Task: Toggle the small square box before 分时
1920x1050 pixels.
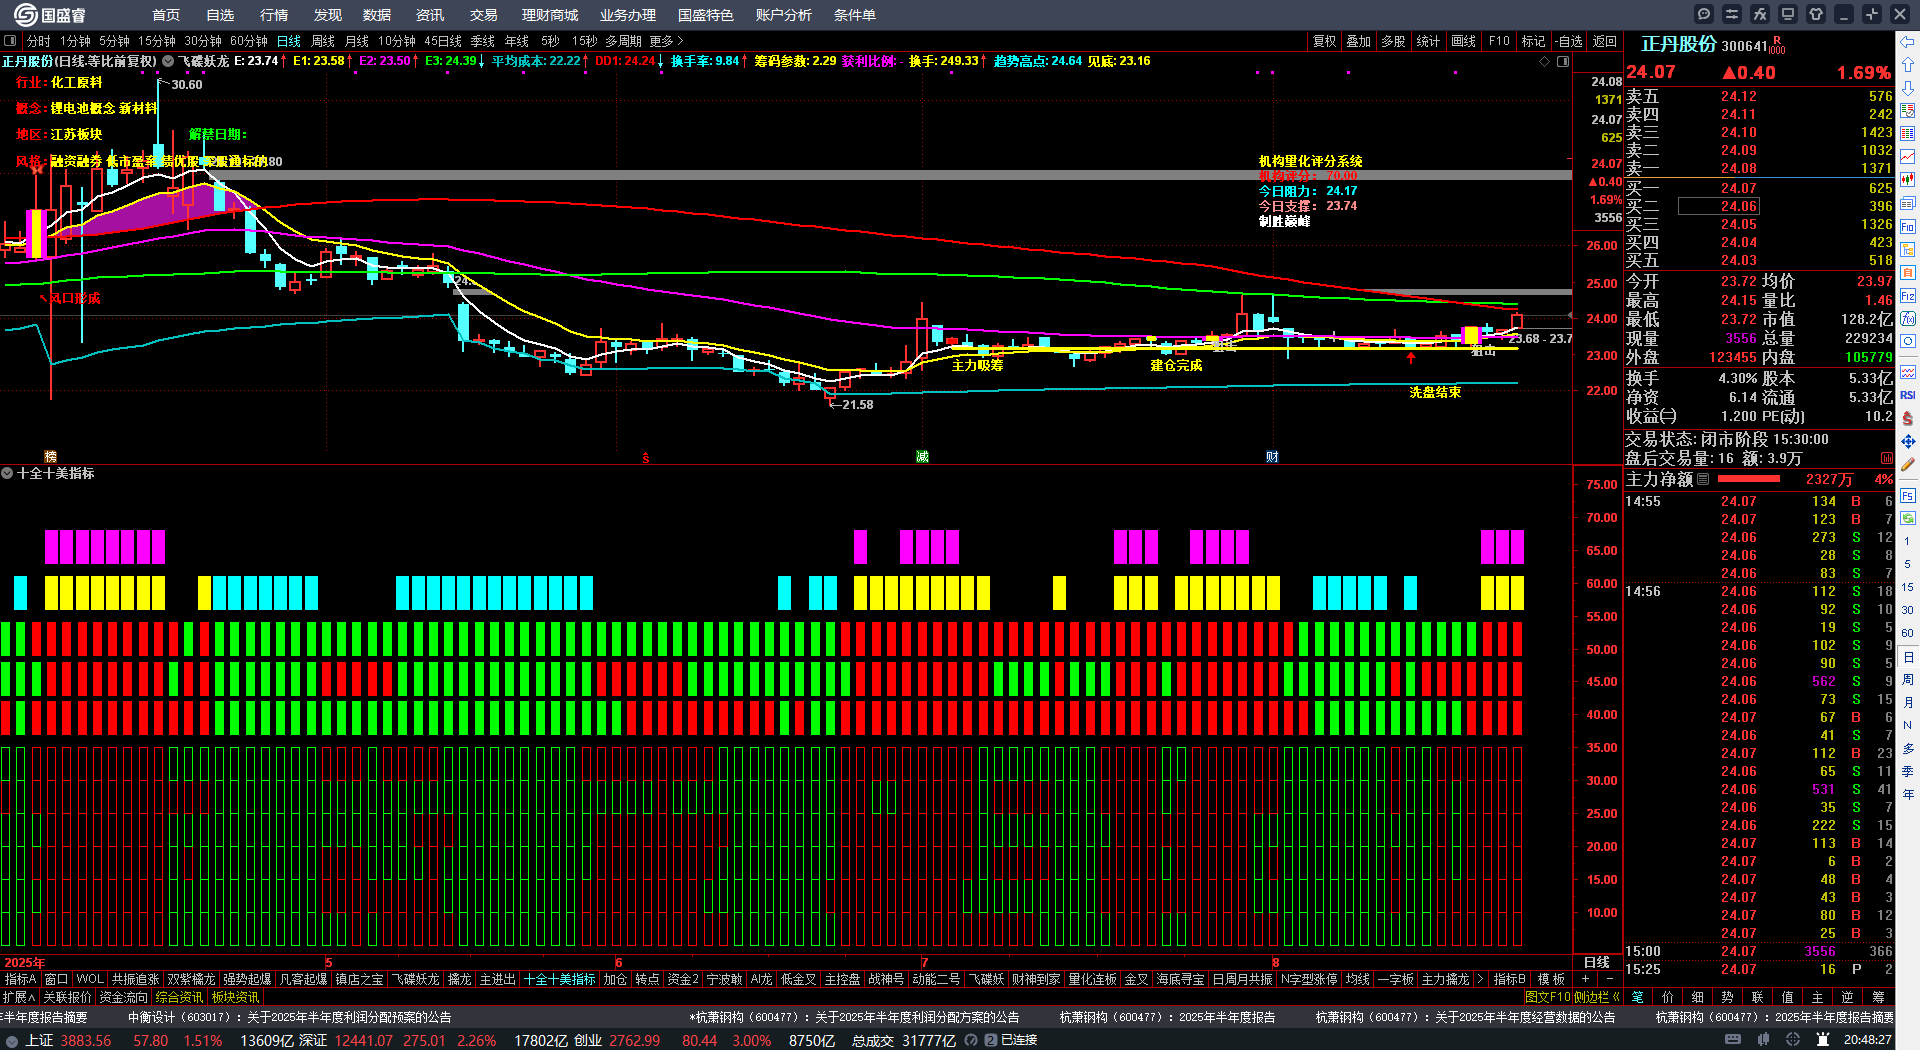Action: pos(10,41)
